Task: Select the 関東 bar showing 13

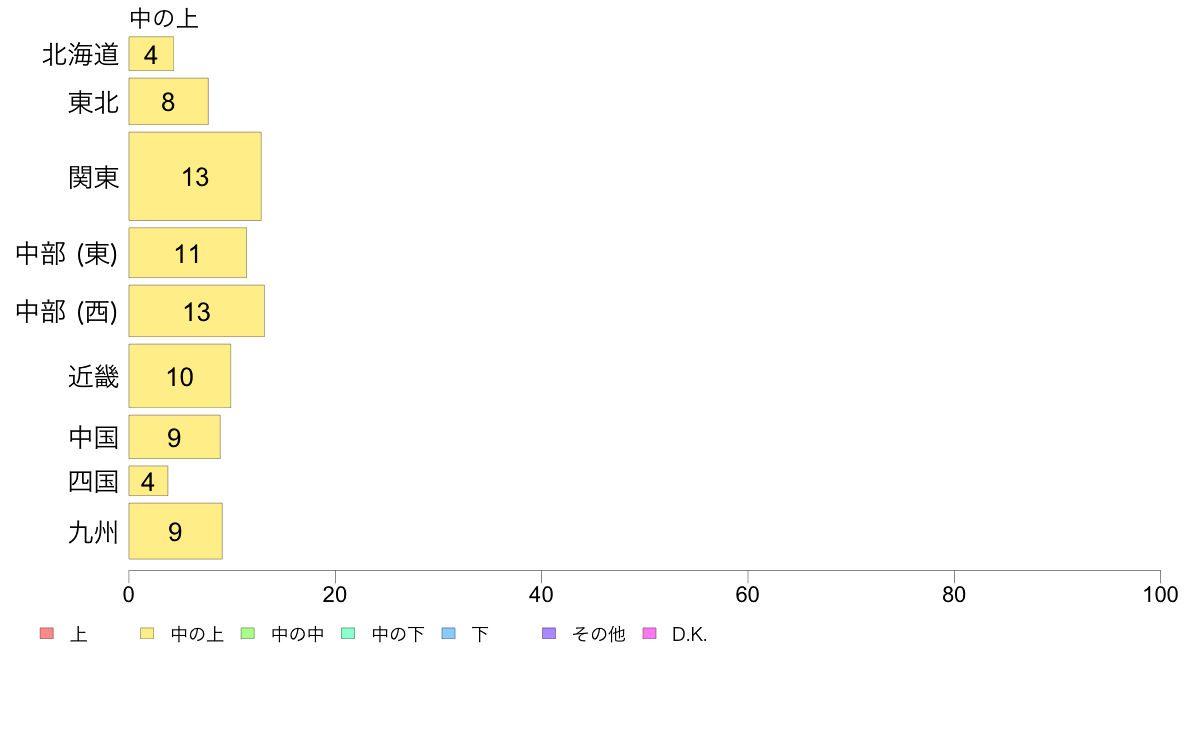Action: pos(195,177)
